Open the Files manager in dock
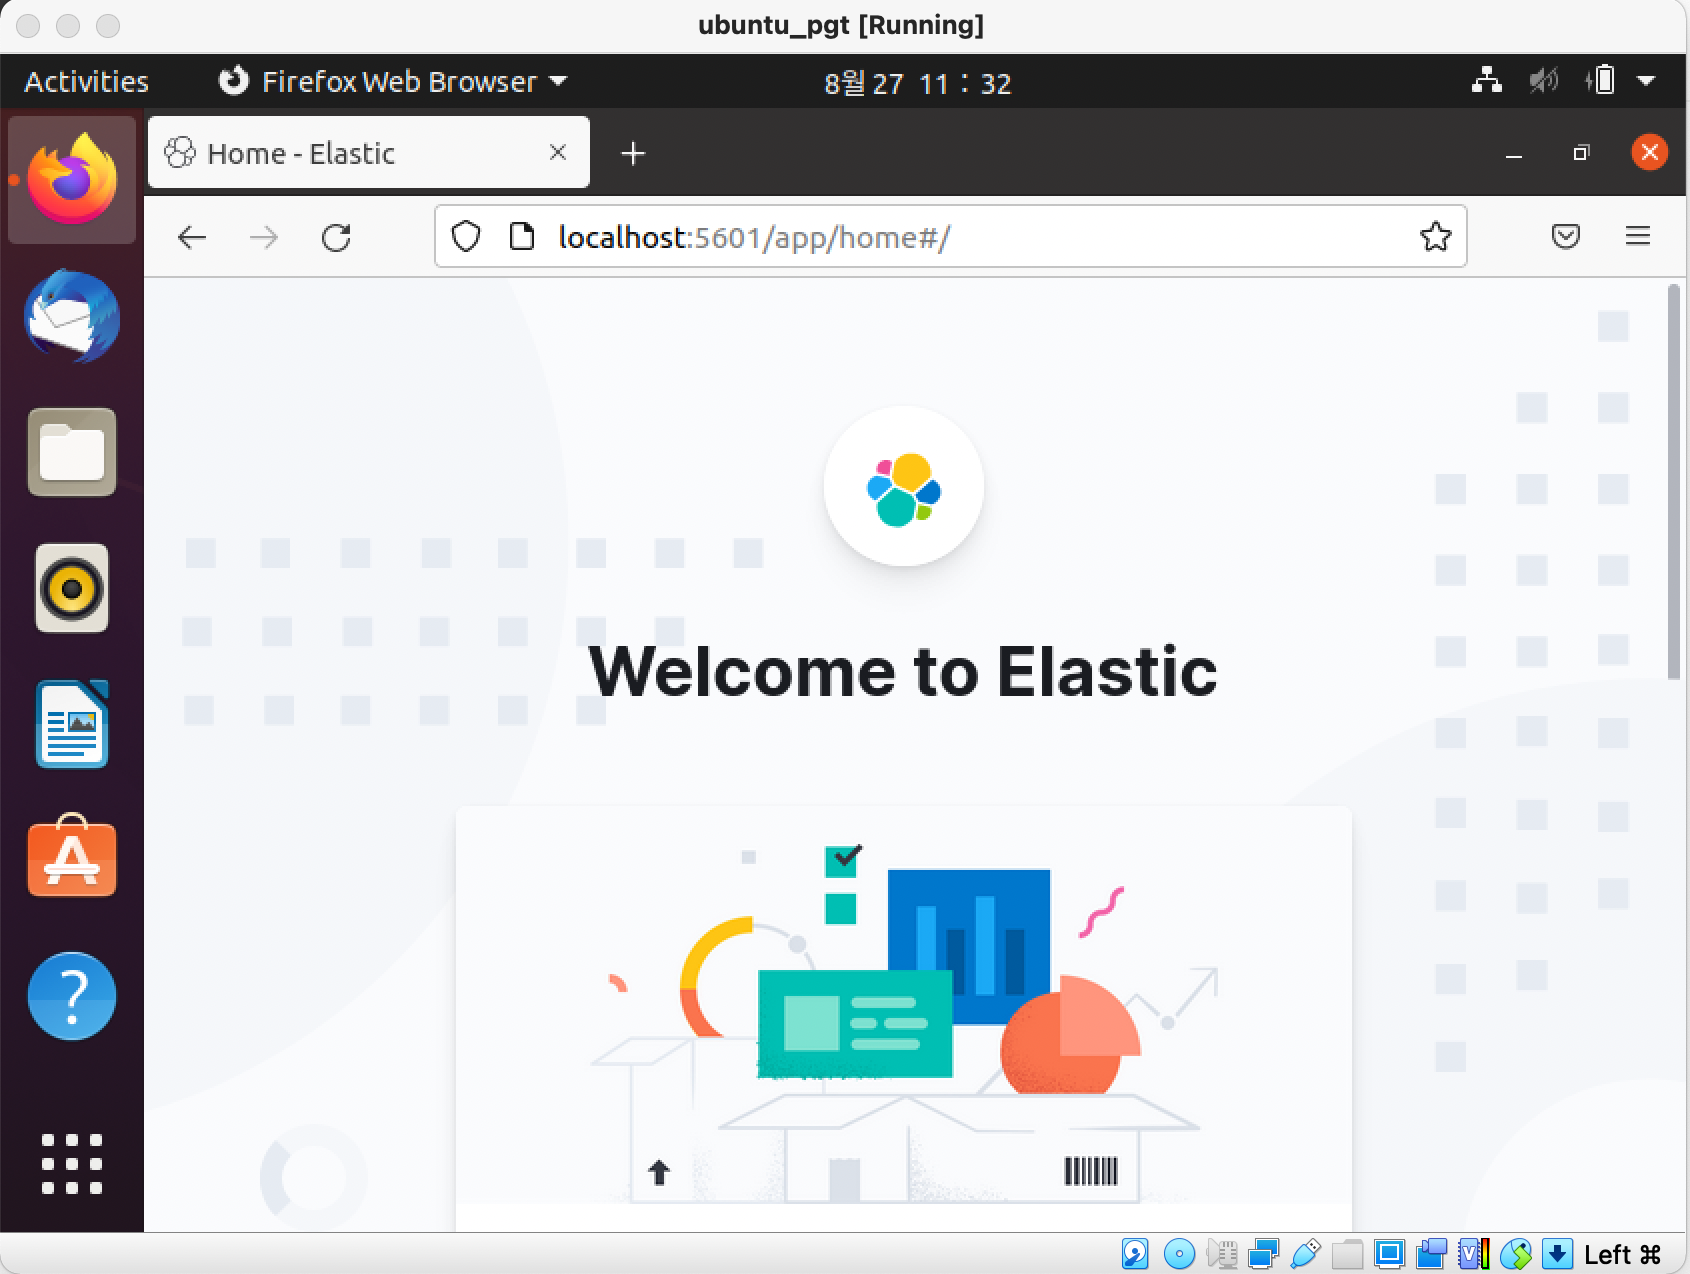Viewport: 1690px width, 1274px height. [72, 452]
